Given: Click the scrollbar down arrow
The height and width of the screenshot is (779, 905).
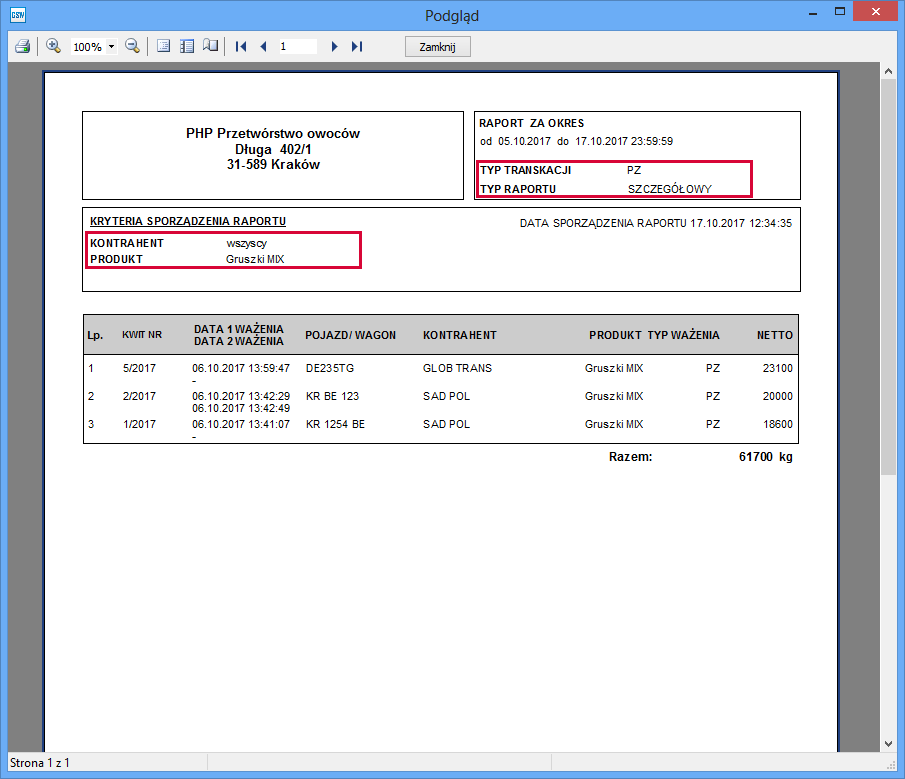Looking at the screenshot, I should click(x=888, y=743).
